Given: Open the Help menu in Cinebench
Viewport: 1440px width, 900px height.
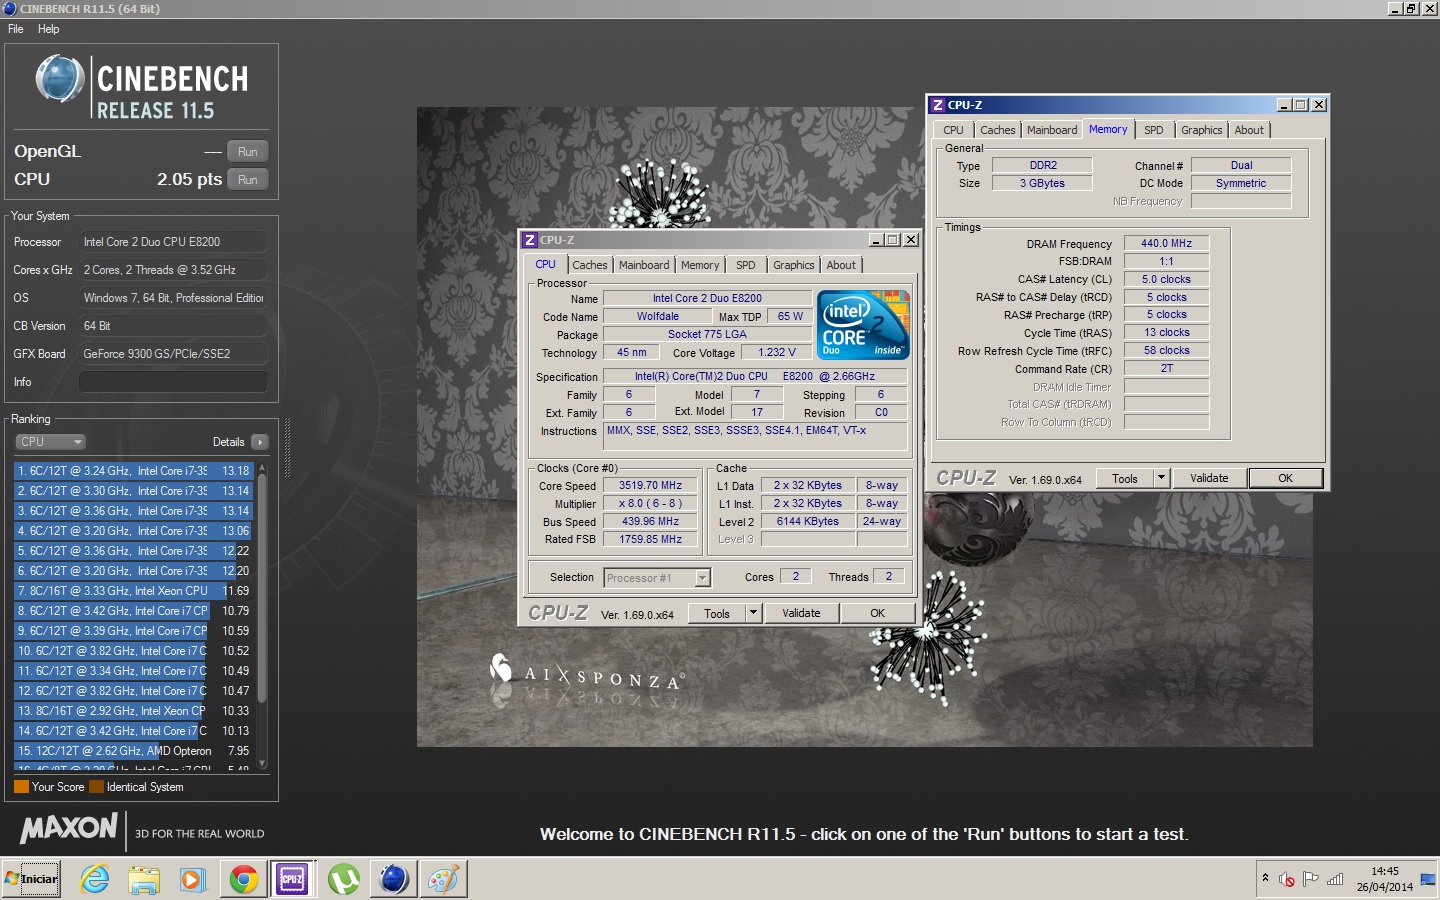Looking at the screenshot, I should [x=49, y=29].
